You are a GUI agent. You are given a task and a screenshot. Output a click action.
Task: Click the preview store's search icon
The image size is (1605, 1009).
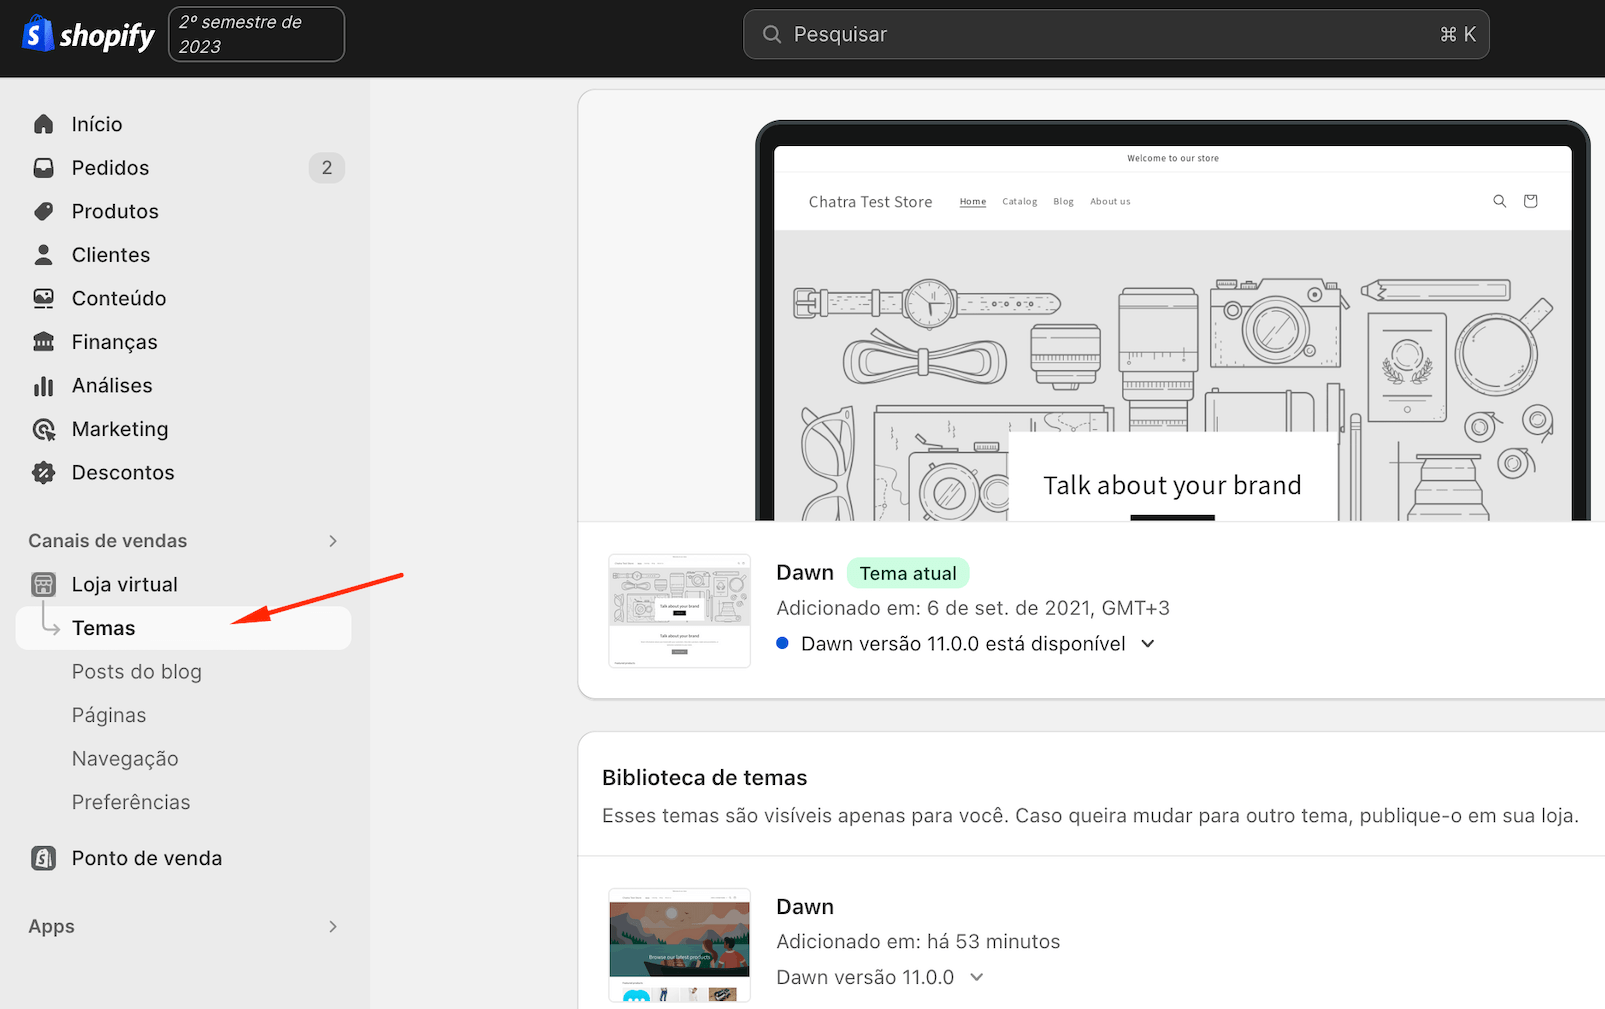[x=1499, y=201]
